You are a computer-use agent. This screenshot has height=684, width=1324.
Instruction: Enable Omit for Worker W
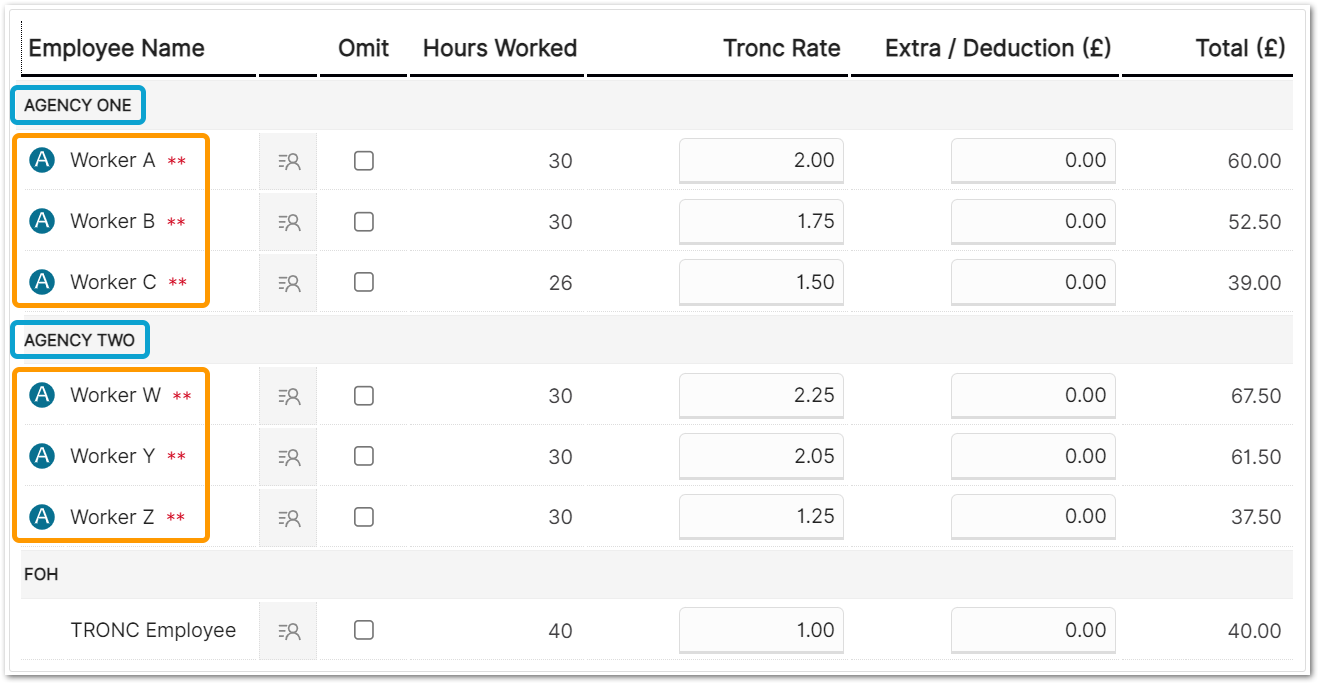pyautogui.click(x=364, y=396)
